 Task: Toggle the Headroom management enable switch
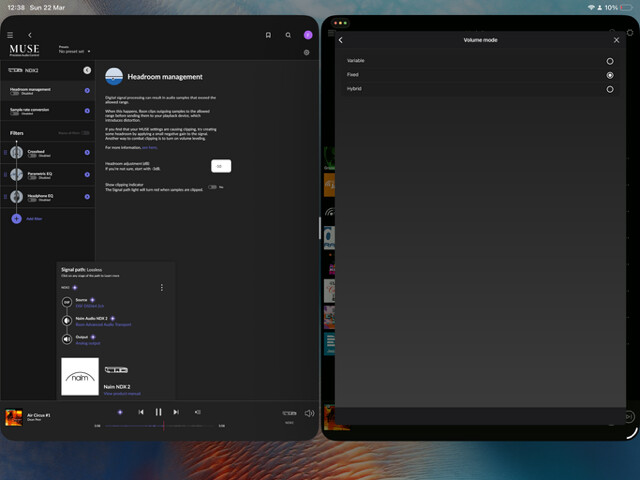(x=15, y=93)
